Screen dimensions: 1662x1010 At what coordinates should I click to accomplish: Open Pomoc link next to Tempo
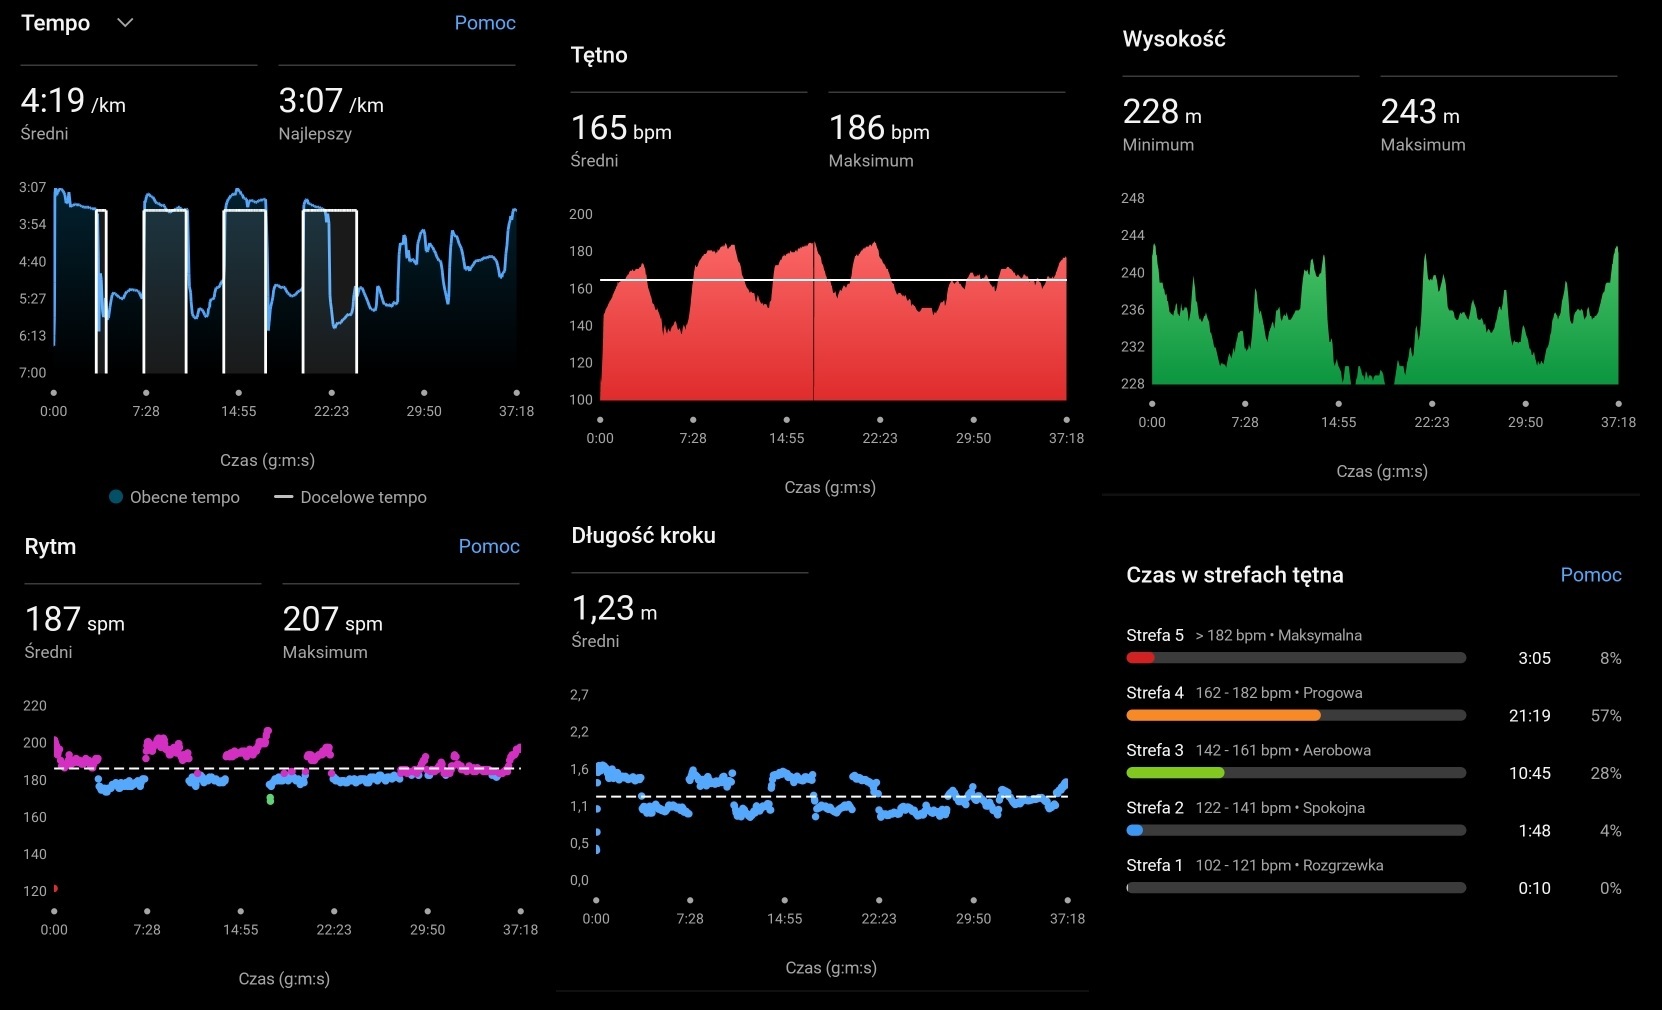(x=484, y=23)
